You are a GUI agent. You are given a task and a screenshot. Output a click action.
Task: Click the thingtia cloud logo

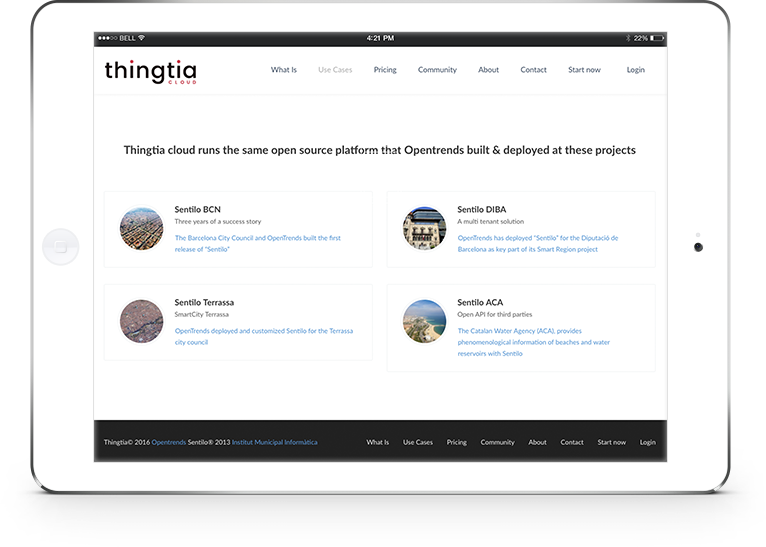pos(150,72)
